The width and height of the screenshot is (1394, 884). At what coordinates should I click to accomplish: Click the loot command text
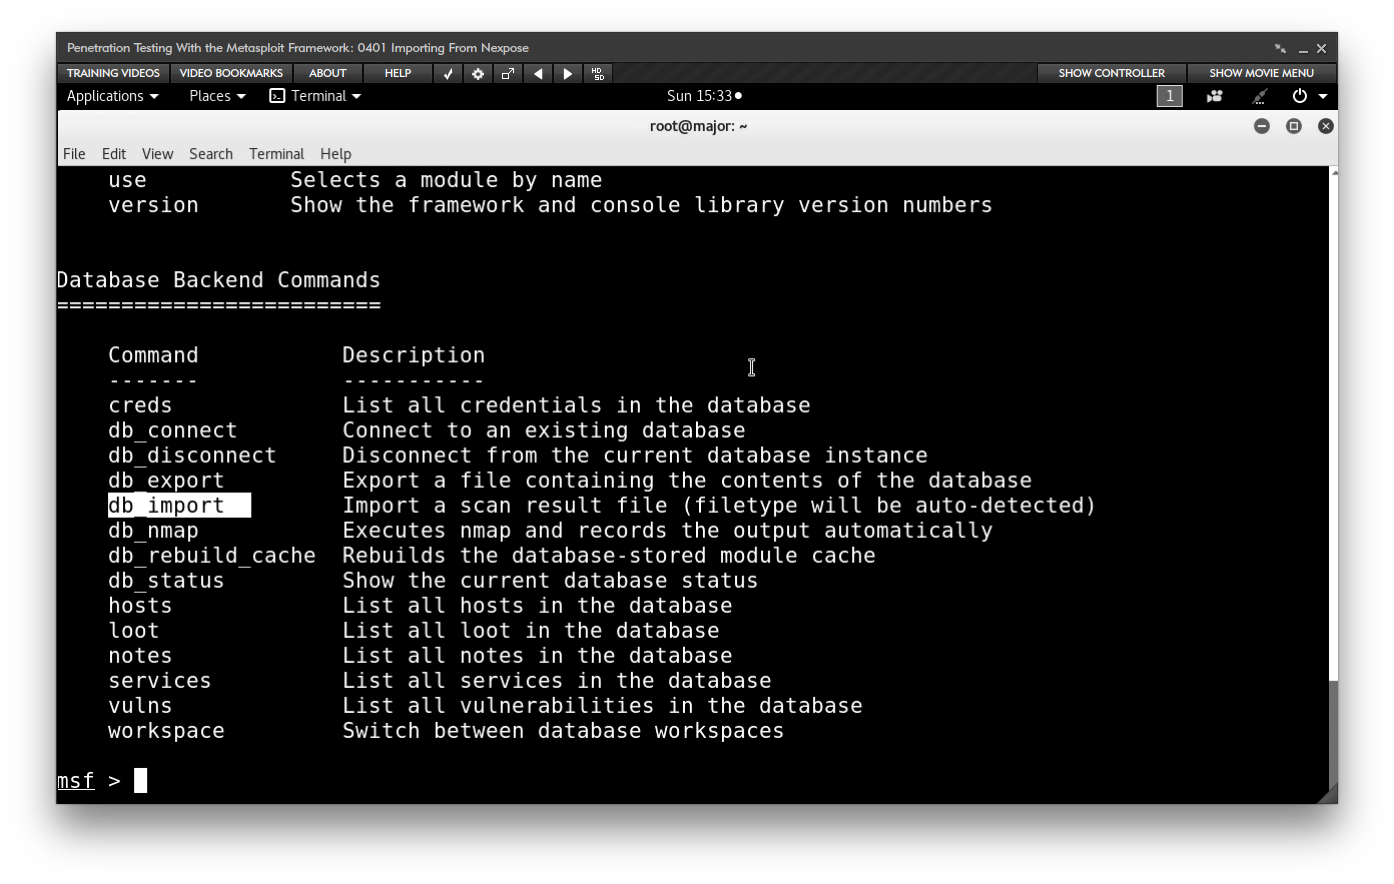click(134, 630)
